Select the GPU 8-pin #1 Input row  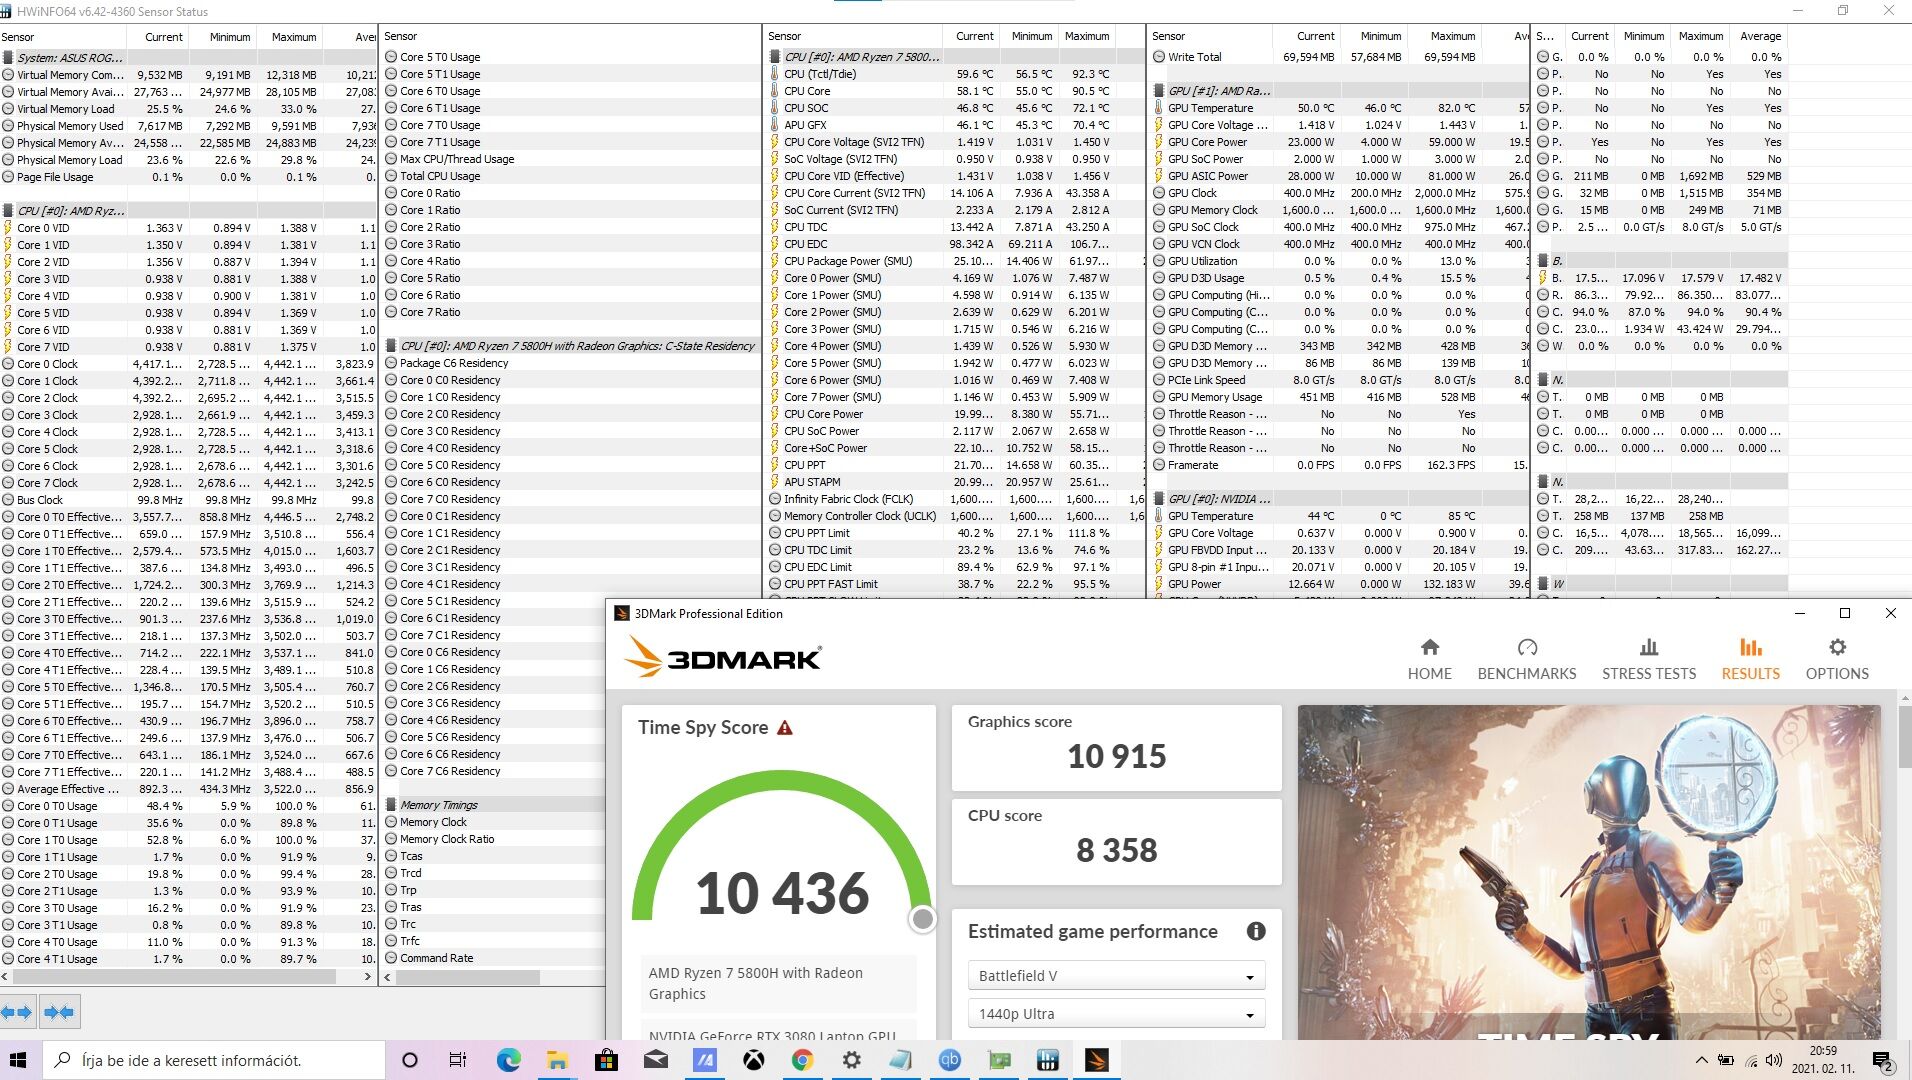point(1340,567)
